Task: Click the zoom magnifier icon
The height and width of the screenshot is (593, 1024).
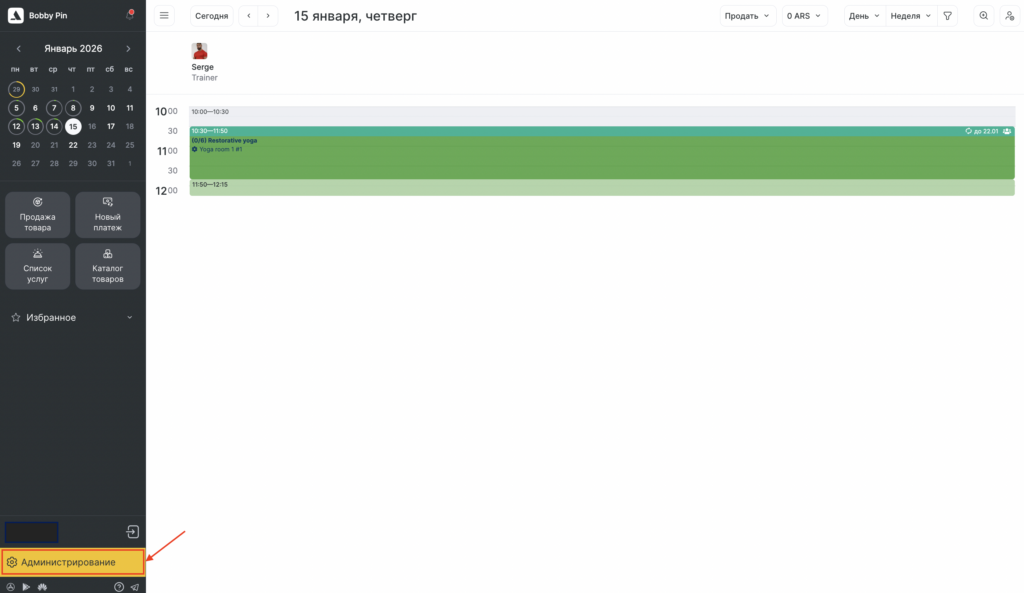Action: coord(984,16)
